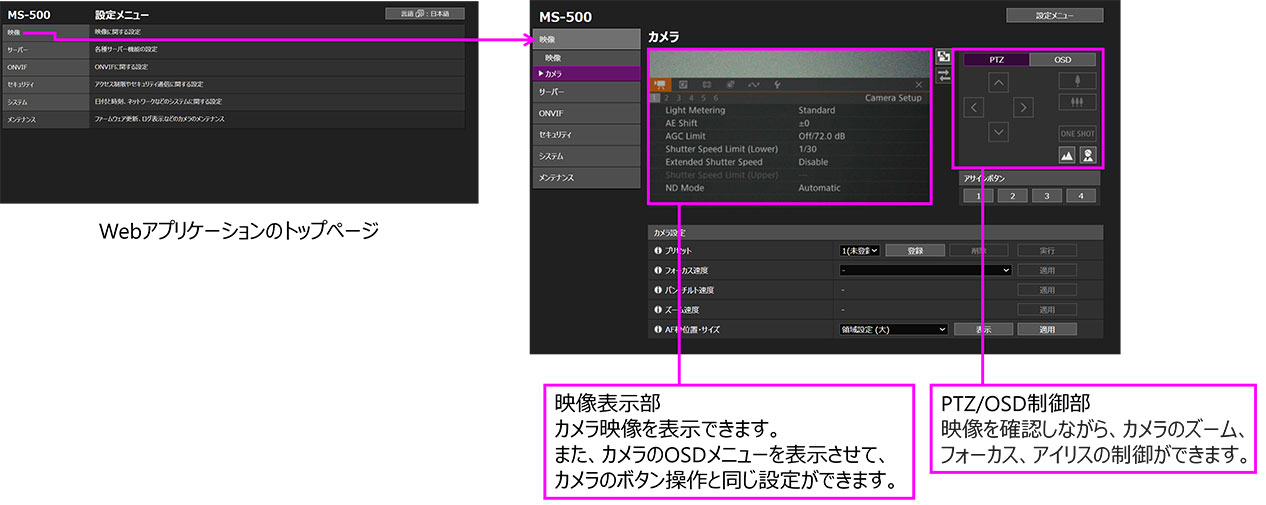Screen dimensions: 1266x505
Task: Select 映像 sub-item under the 映像 menu
Action: [x=585, y=59]
